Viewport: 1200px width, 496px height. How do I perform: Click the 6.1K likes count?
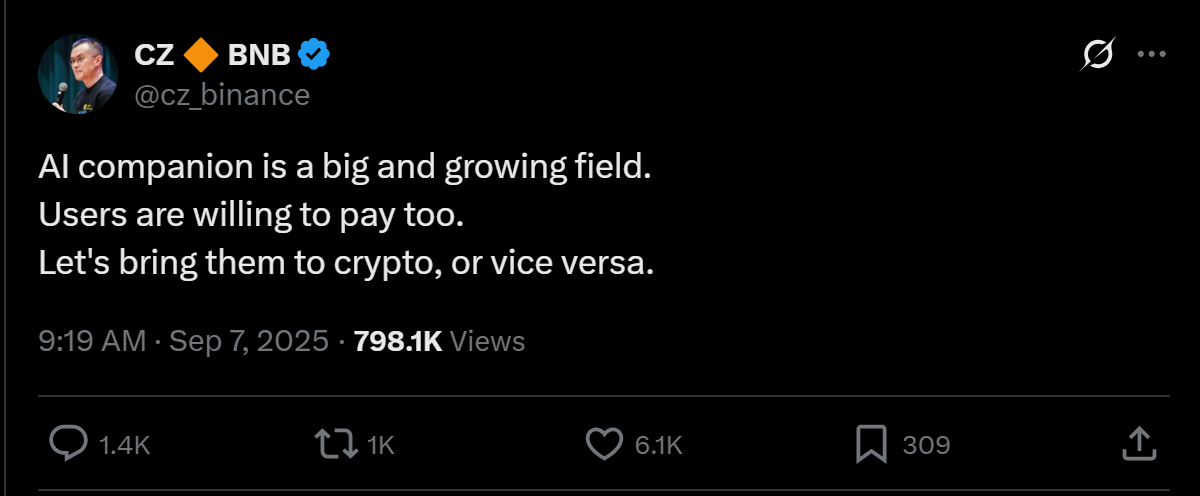coord(659,445)
